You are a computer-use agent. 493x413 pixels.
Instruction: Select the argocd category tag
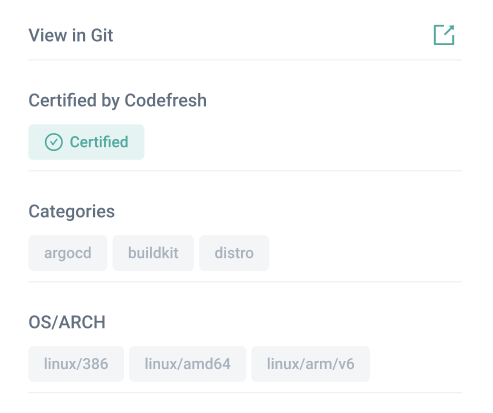[68, 253]
